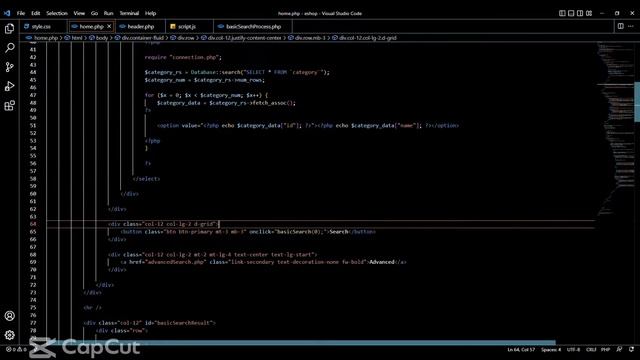
Task: Click div.row breadcrumb segment
Action: [186, 38]
